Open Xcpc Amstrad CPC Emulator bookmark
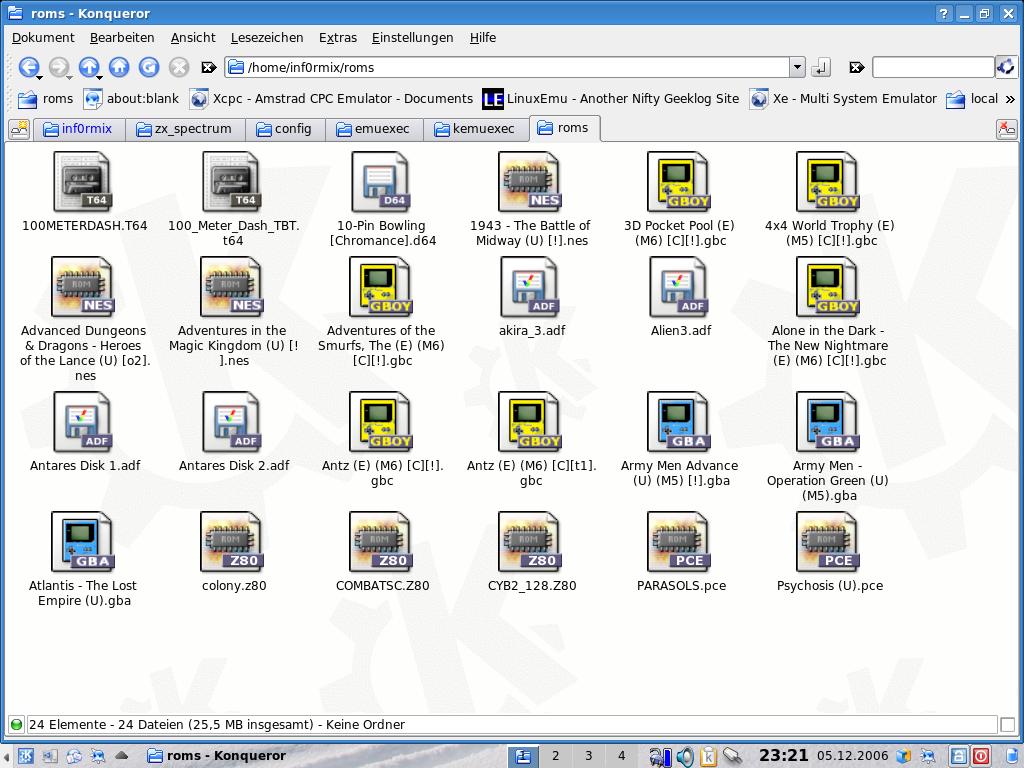The height and width of the screenshot is (768, 1024). (332, 99)
